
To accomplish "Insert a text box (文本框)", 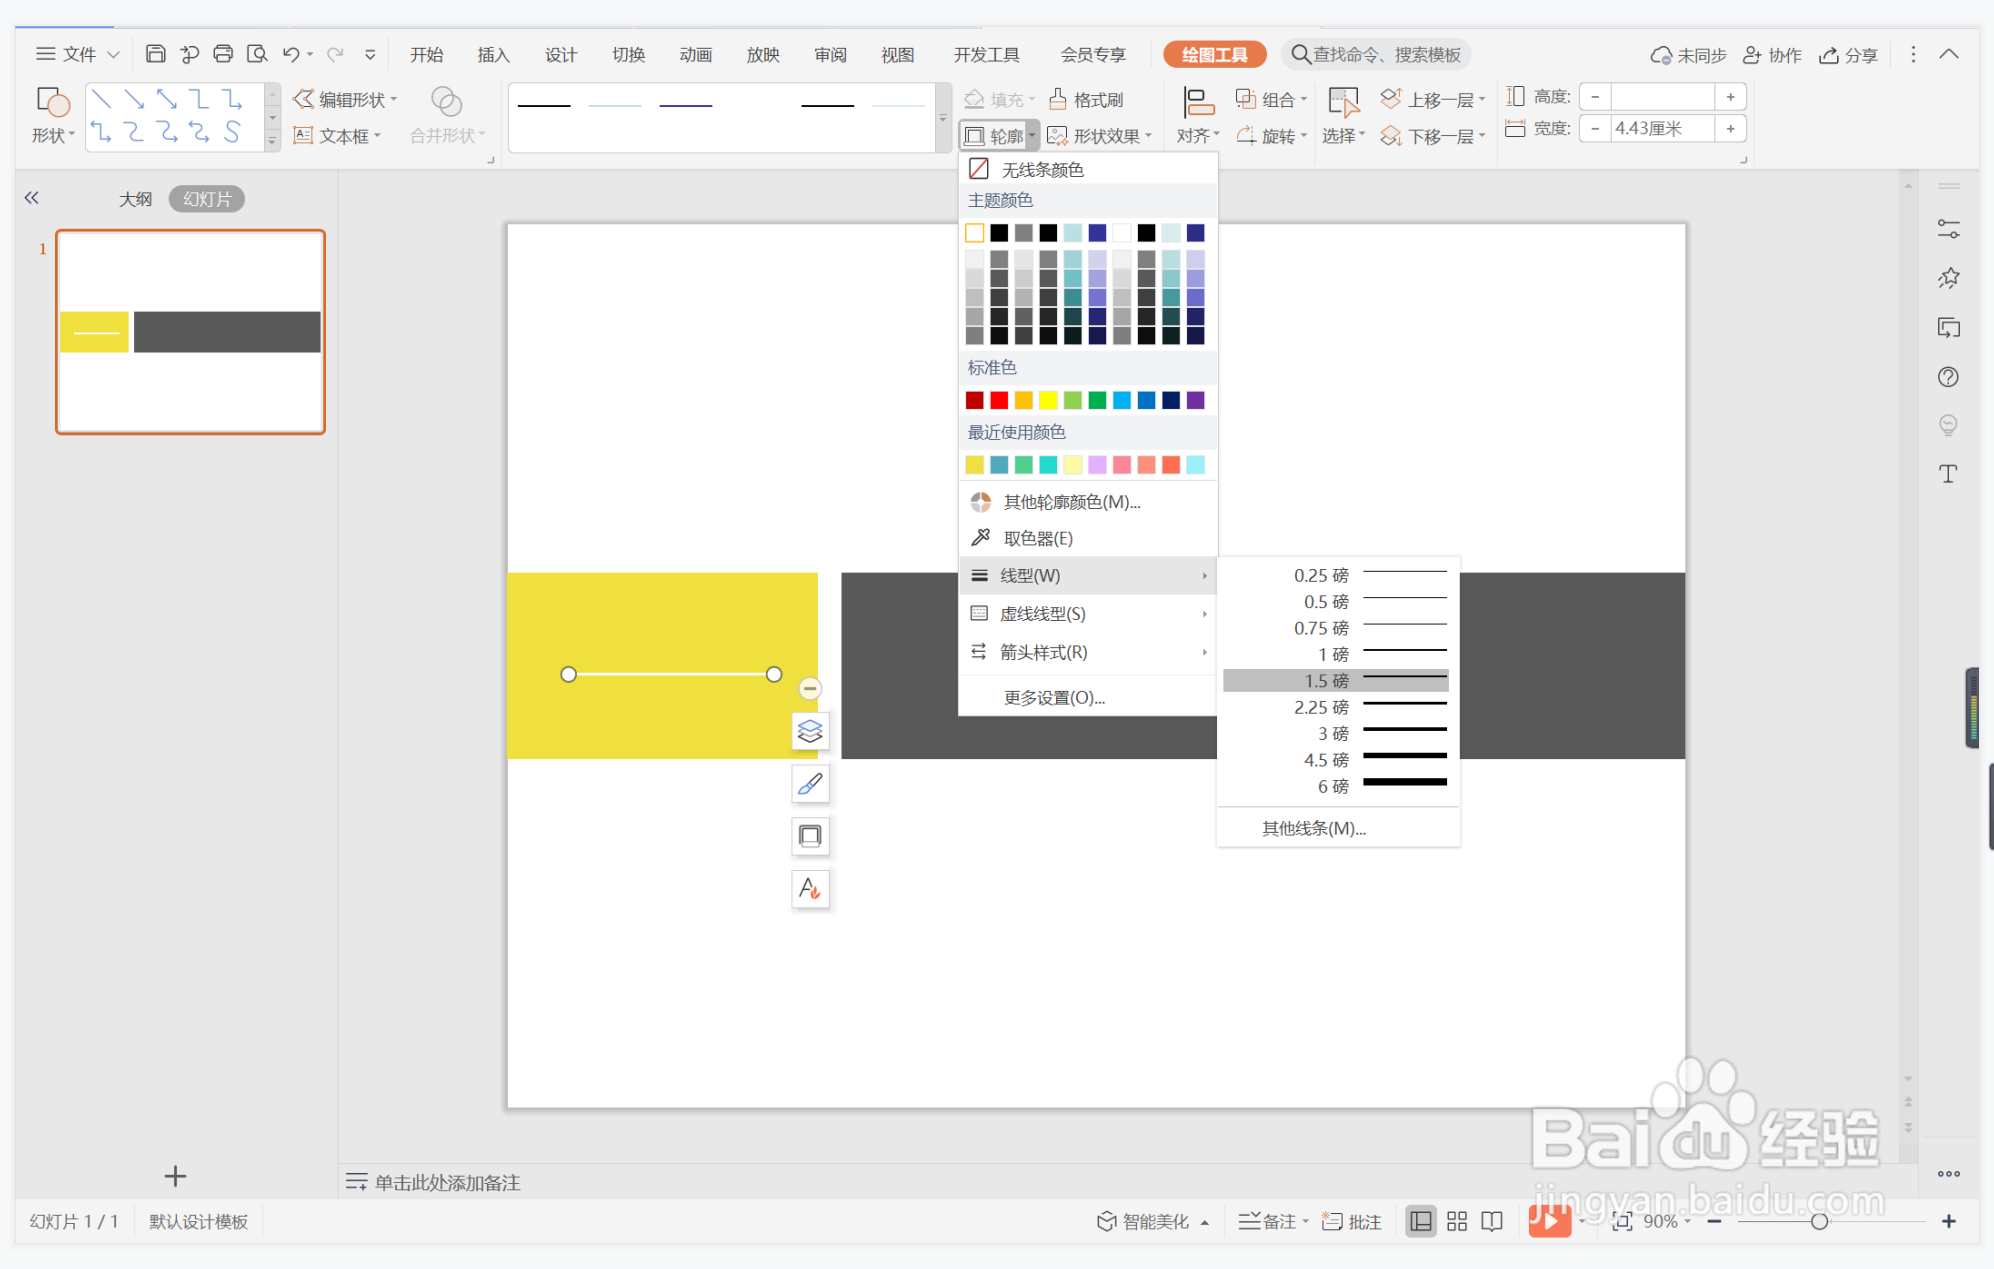I will (x=337, y=136).
